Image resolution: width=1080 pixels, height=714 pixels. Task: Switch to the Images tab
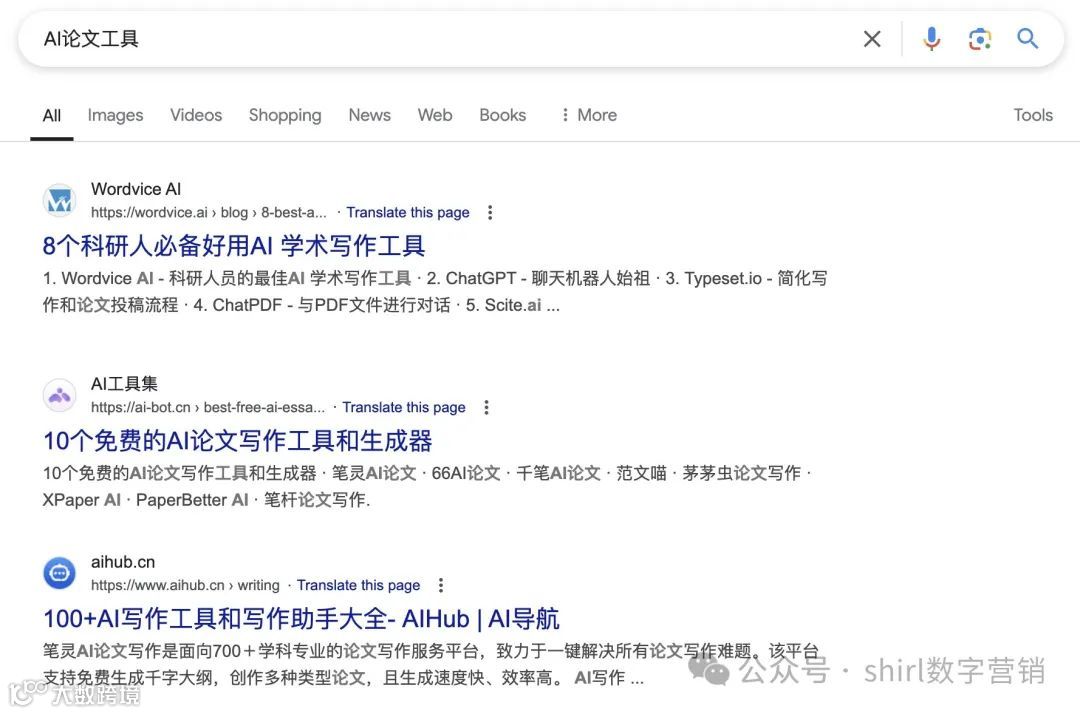point(115,116)
